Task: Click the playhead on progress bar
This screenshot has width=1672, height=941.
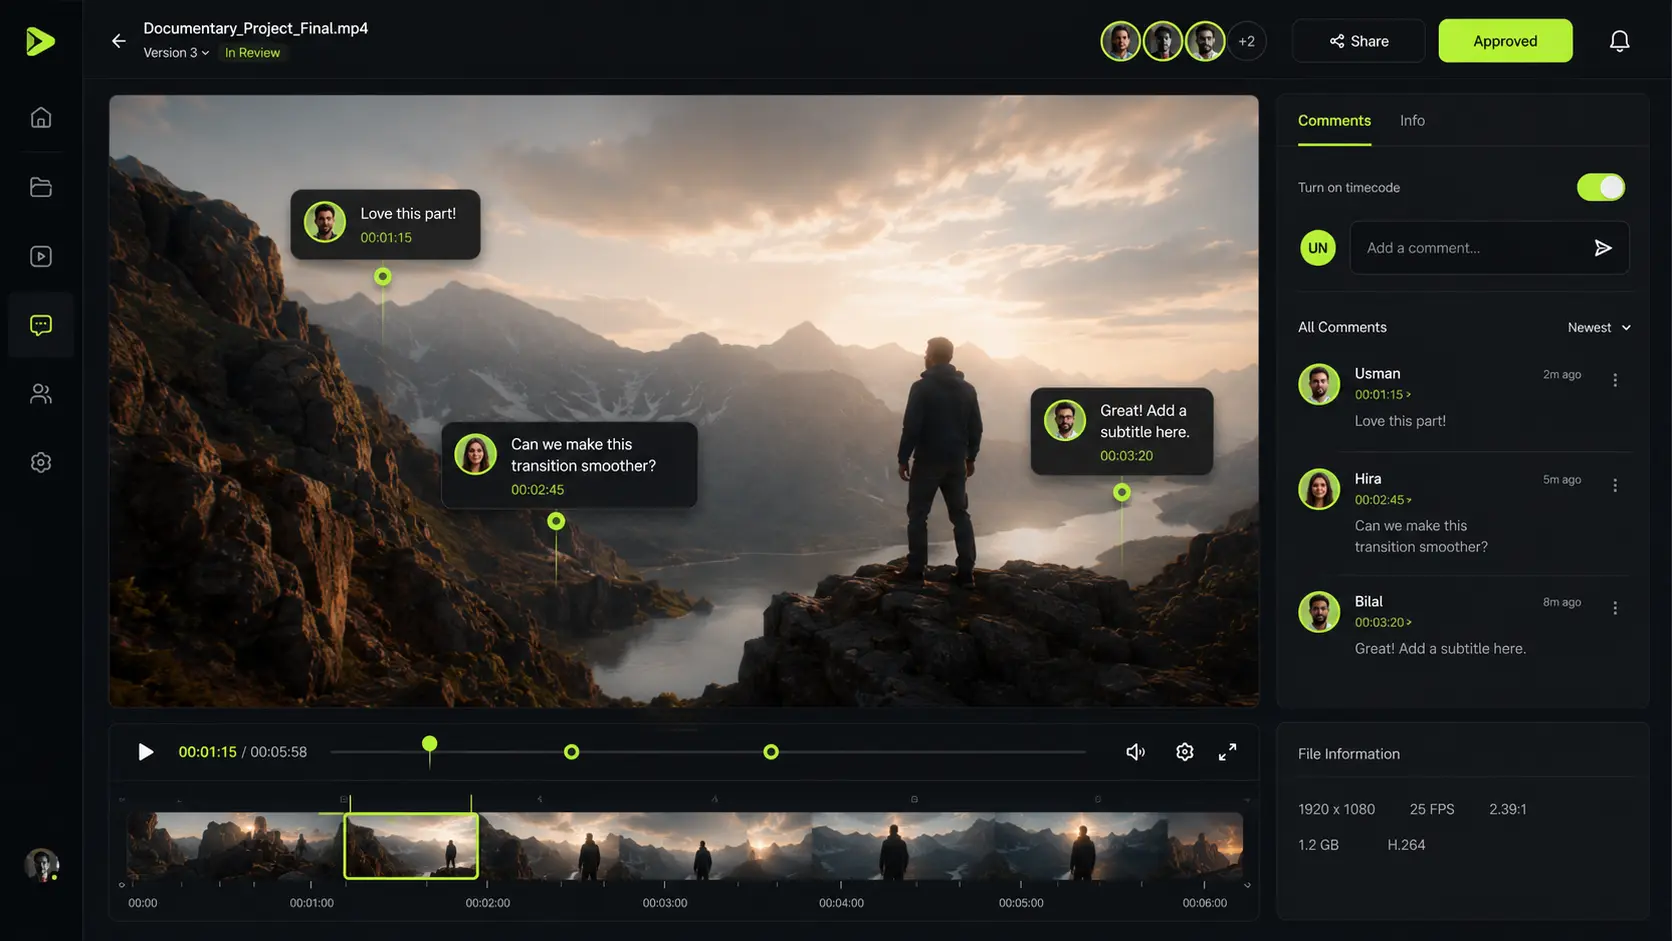Action: 429,744
